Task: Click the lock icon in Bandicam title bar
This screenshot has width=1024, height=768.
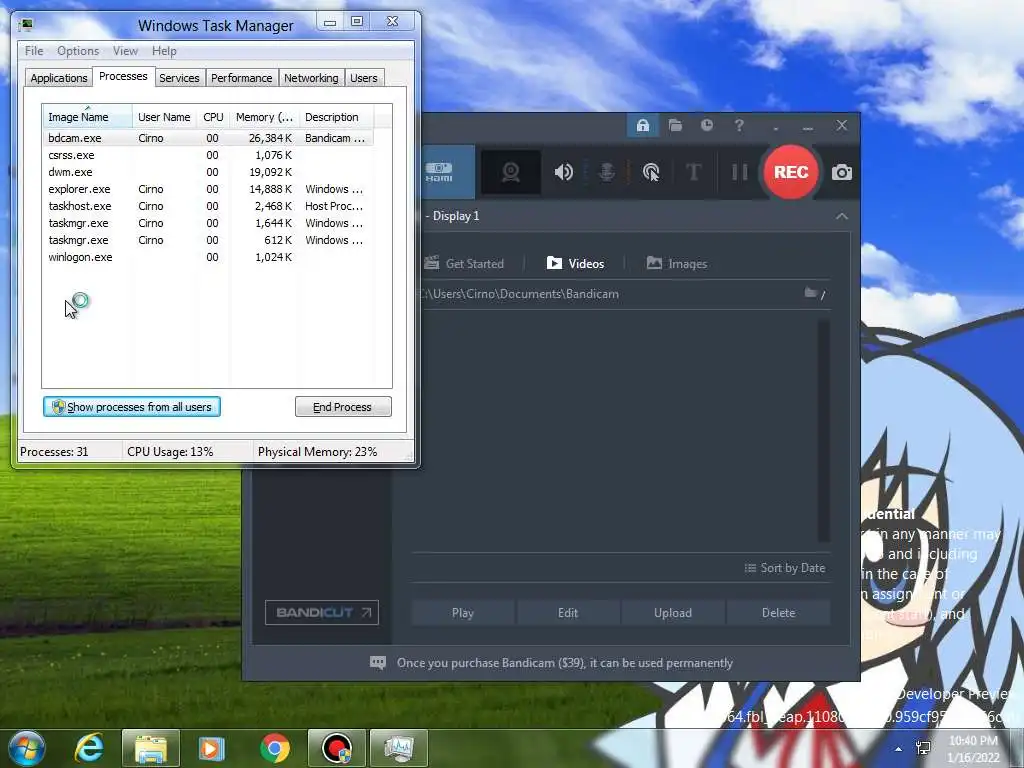Action: click(x=643, y=125)
